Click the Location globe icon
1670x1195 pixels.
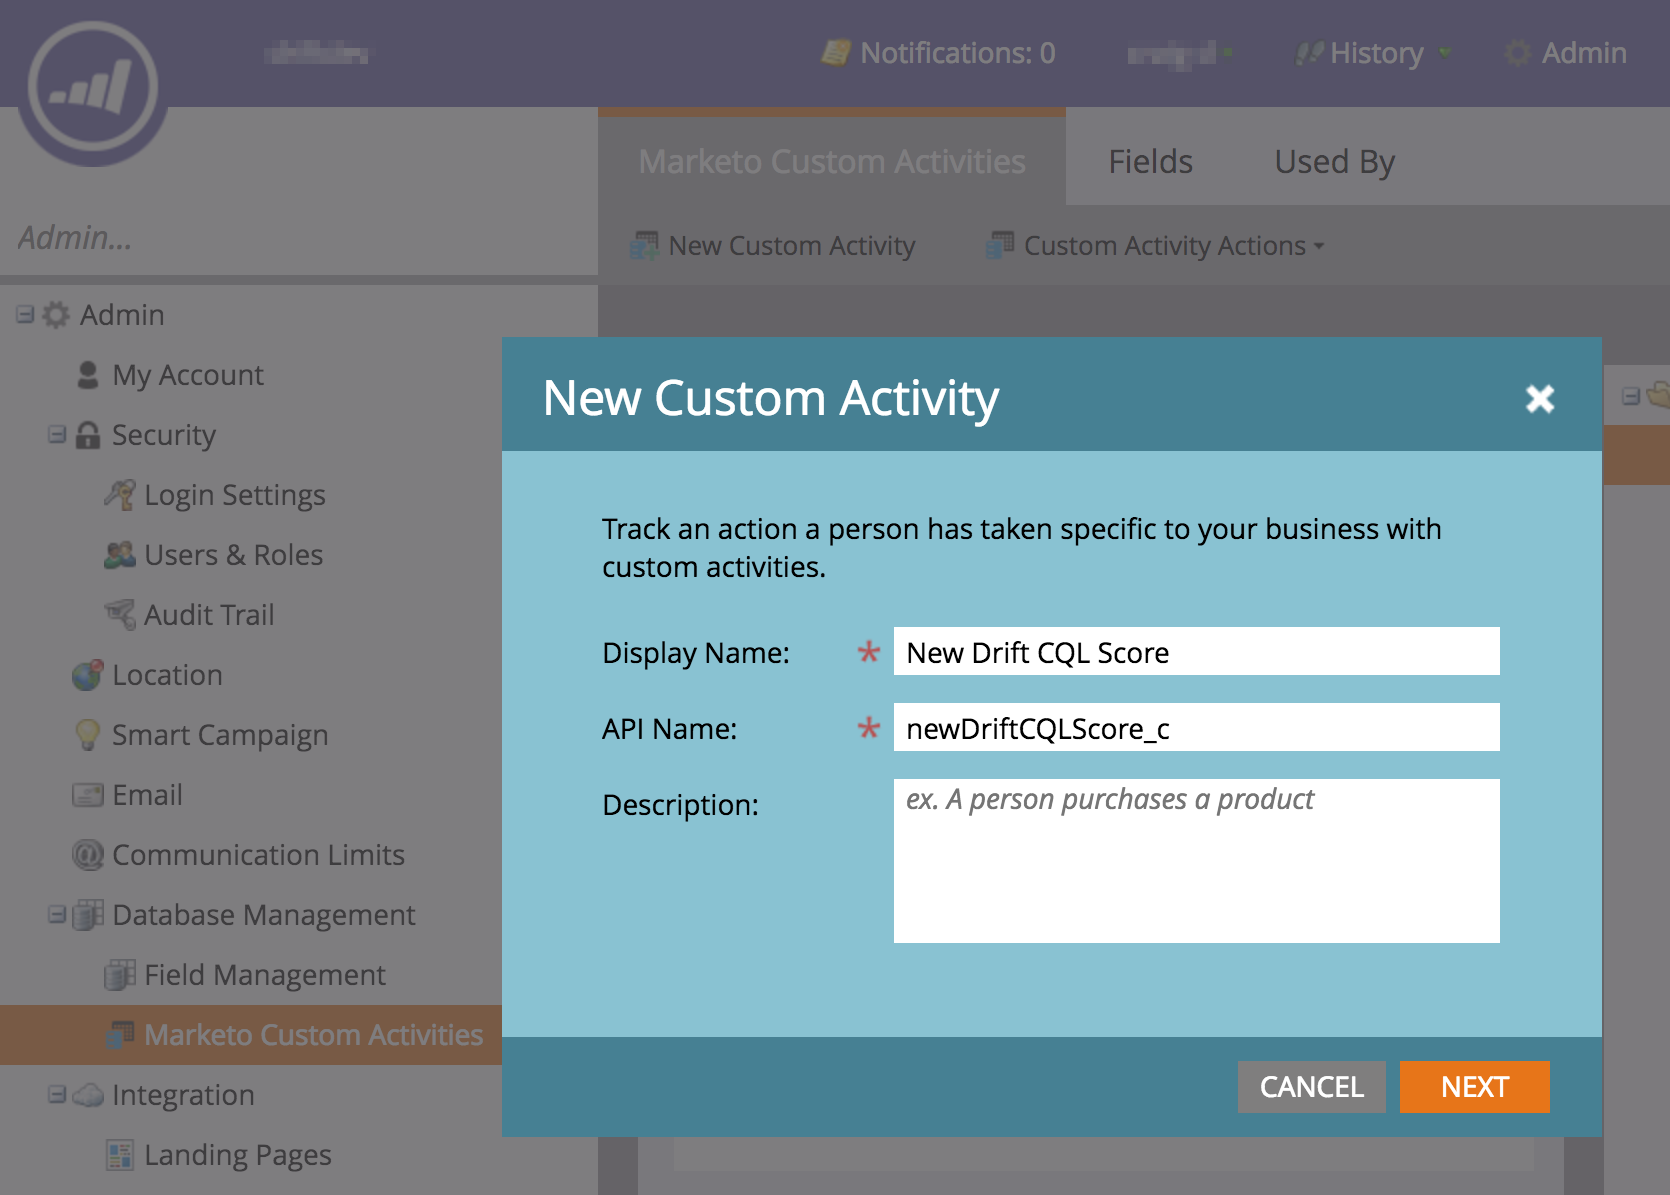(x=88, y=675)
